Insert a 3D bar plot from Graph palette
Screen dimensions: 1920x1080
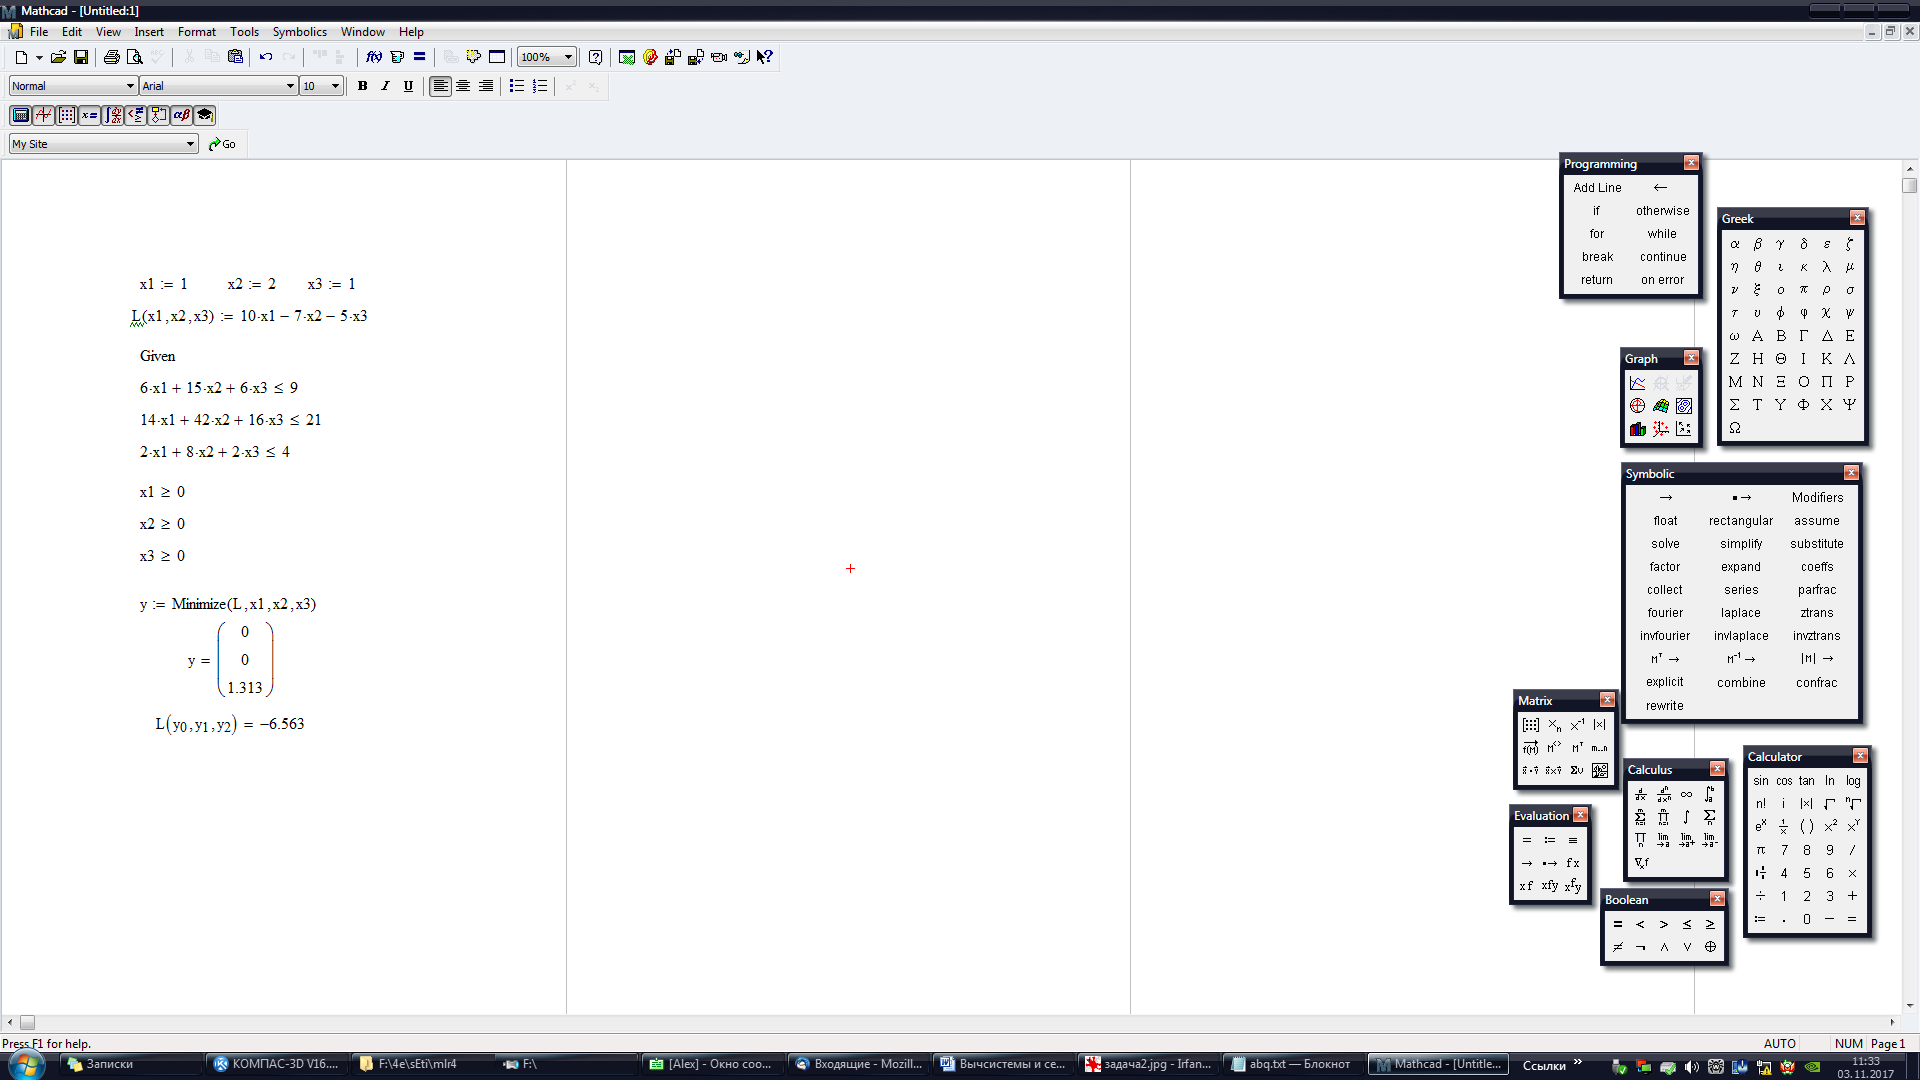click(1637, 429)
